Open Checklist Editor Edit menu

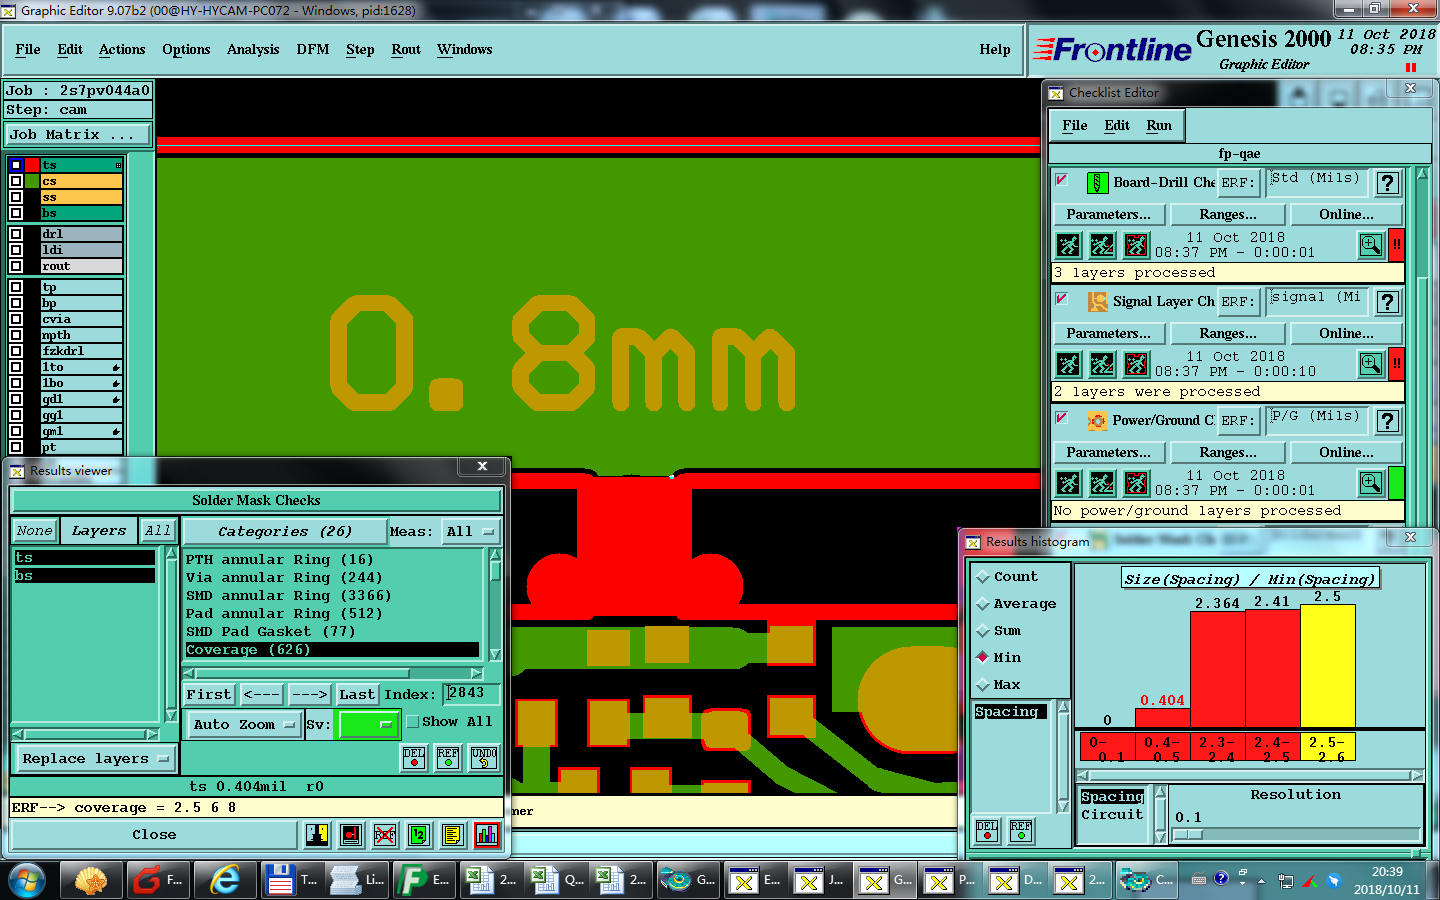tap(1117, 125)
